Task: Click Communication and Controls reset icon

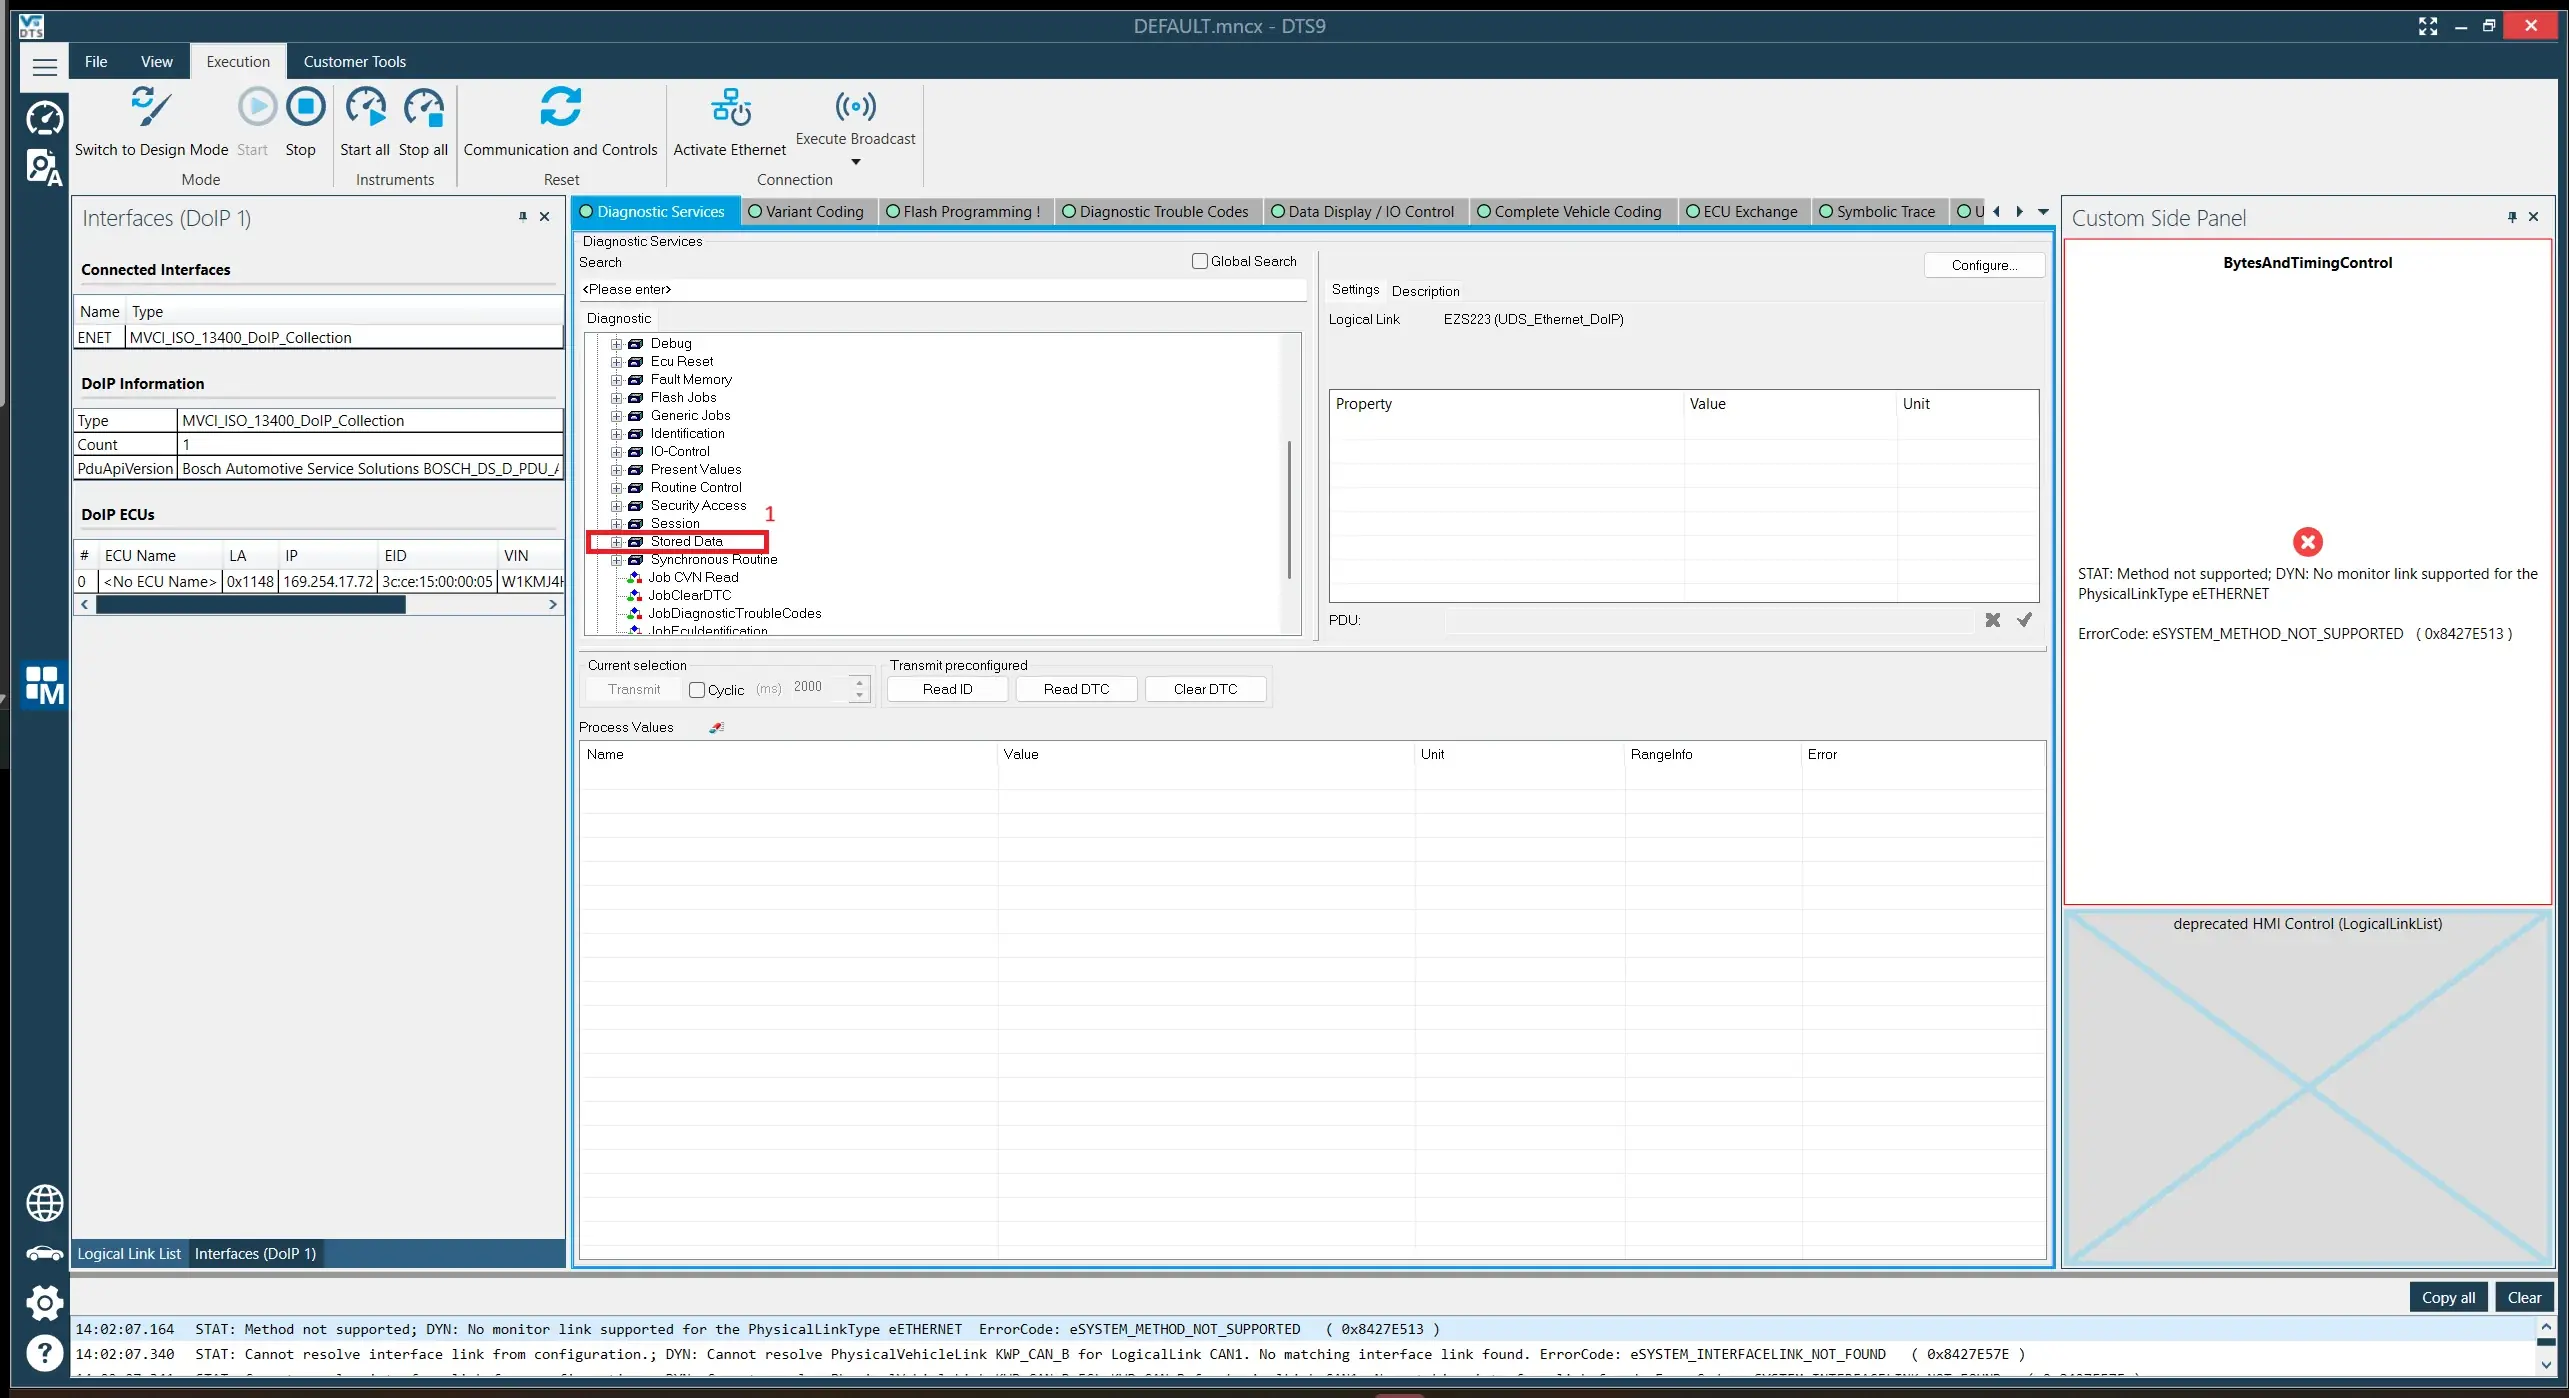Action: [x=560, y=107]
